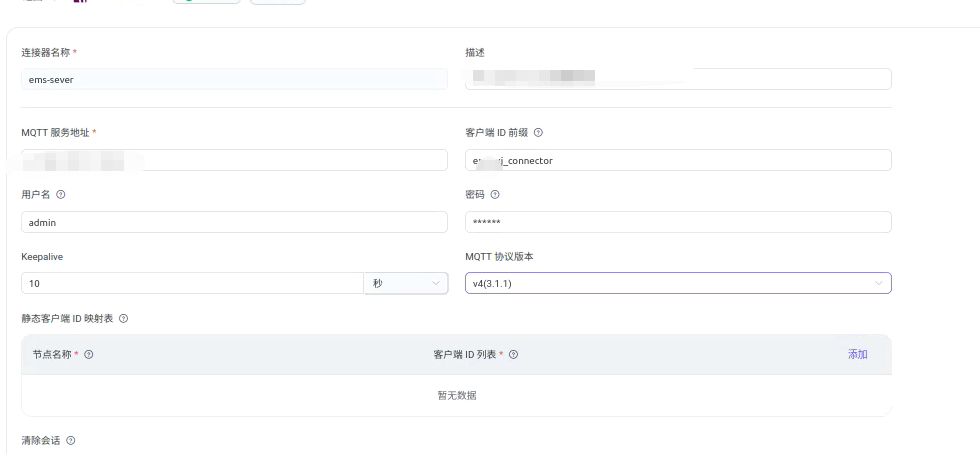The width and height of the screenshot is (980, 454).
Task: Expand the MQTT 协议版本 dropdown
Action: point(677,284)
